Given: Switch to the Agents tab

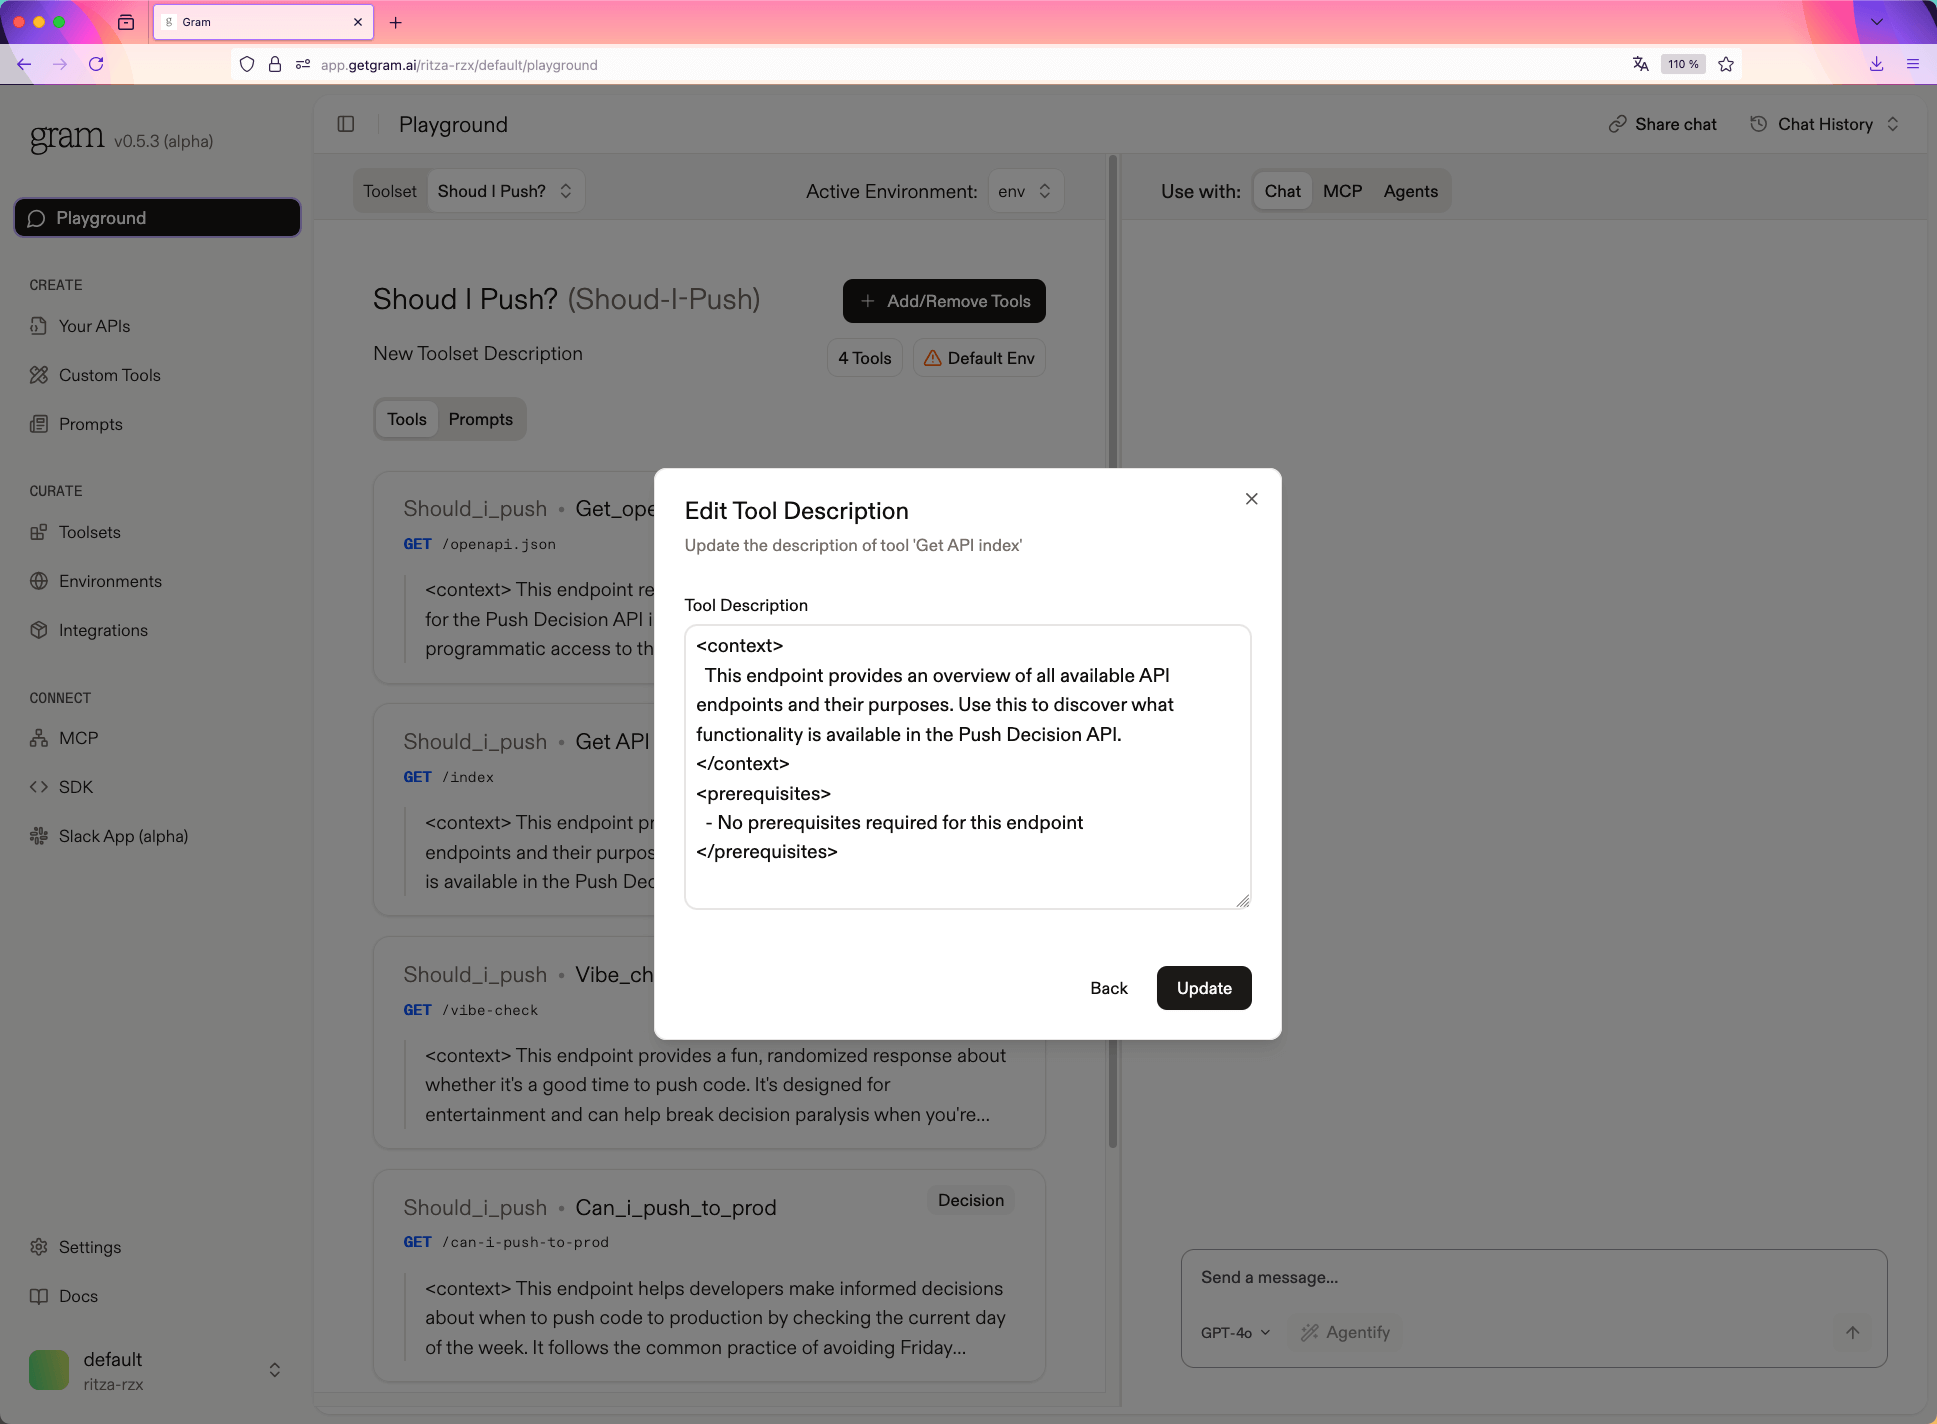Looking at the screenshot, I should click(x=1410, y=191).
